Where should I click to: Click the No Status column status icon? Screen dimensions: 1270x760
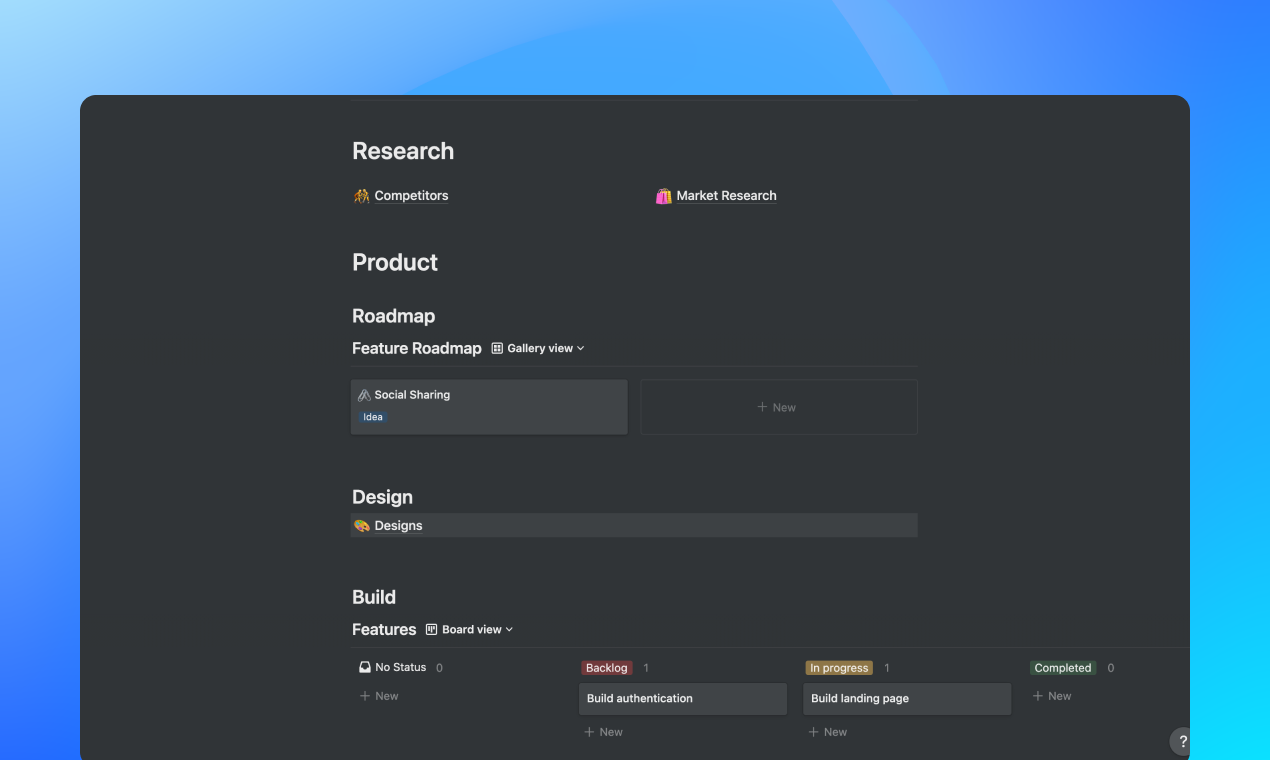[x=364, y=667]
